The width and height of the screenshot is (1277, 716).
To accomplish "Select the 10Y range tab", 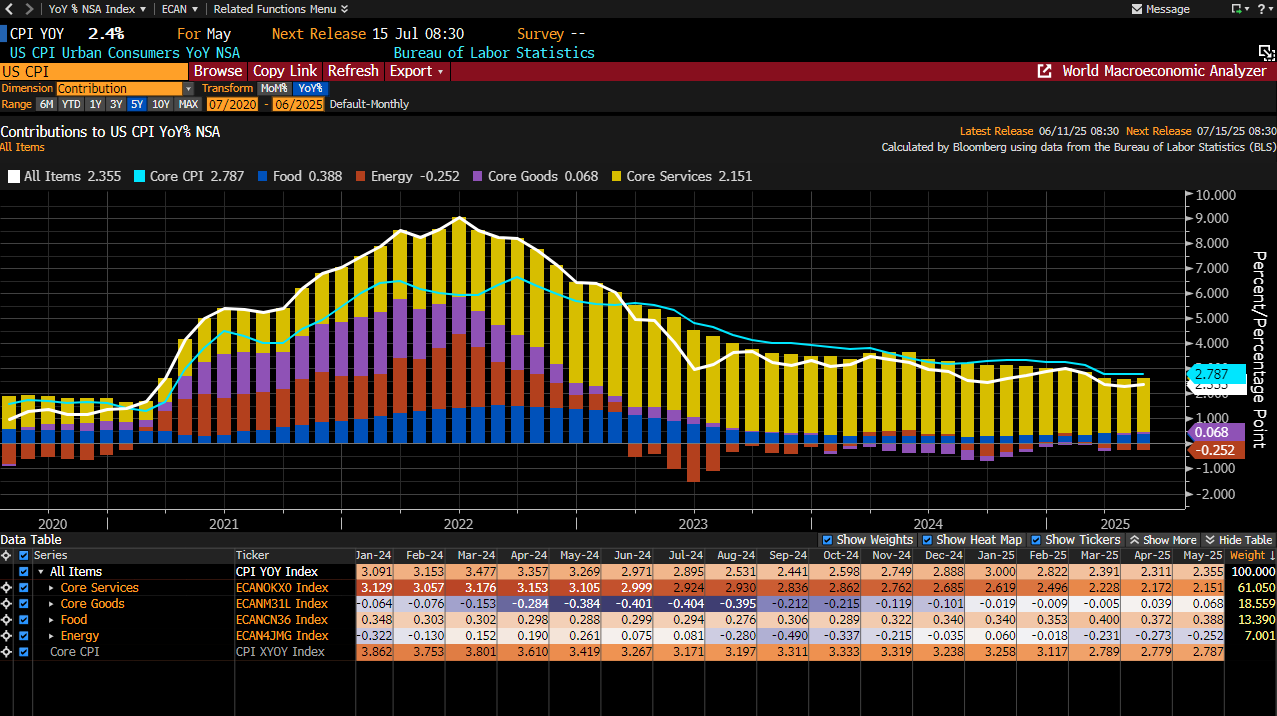I will click(x=161, y=104).
